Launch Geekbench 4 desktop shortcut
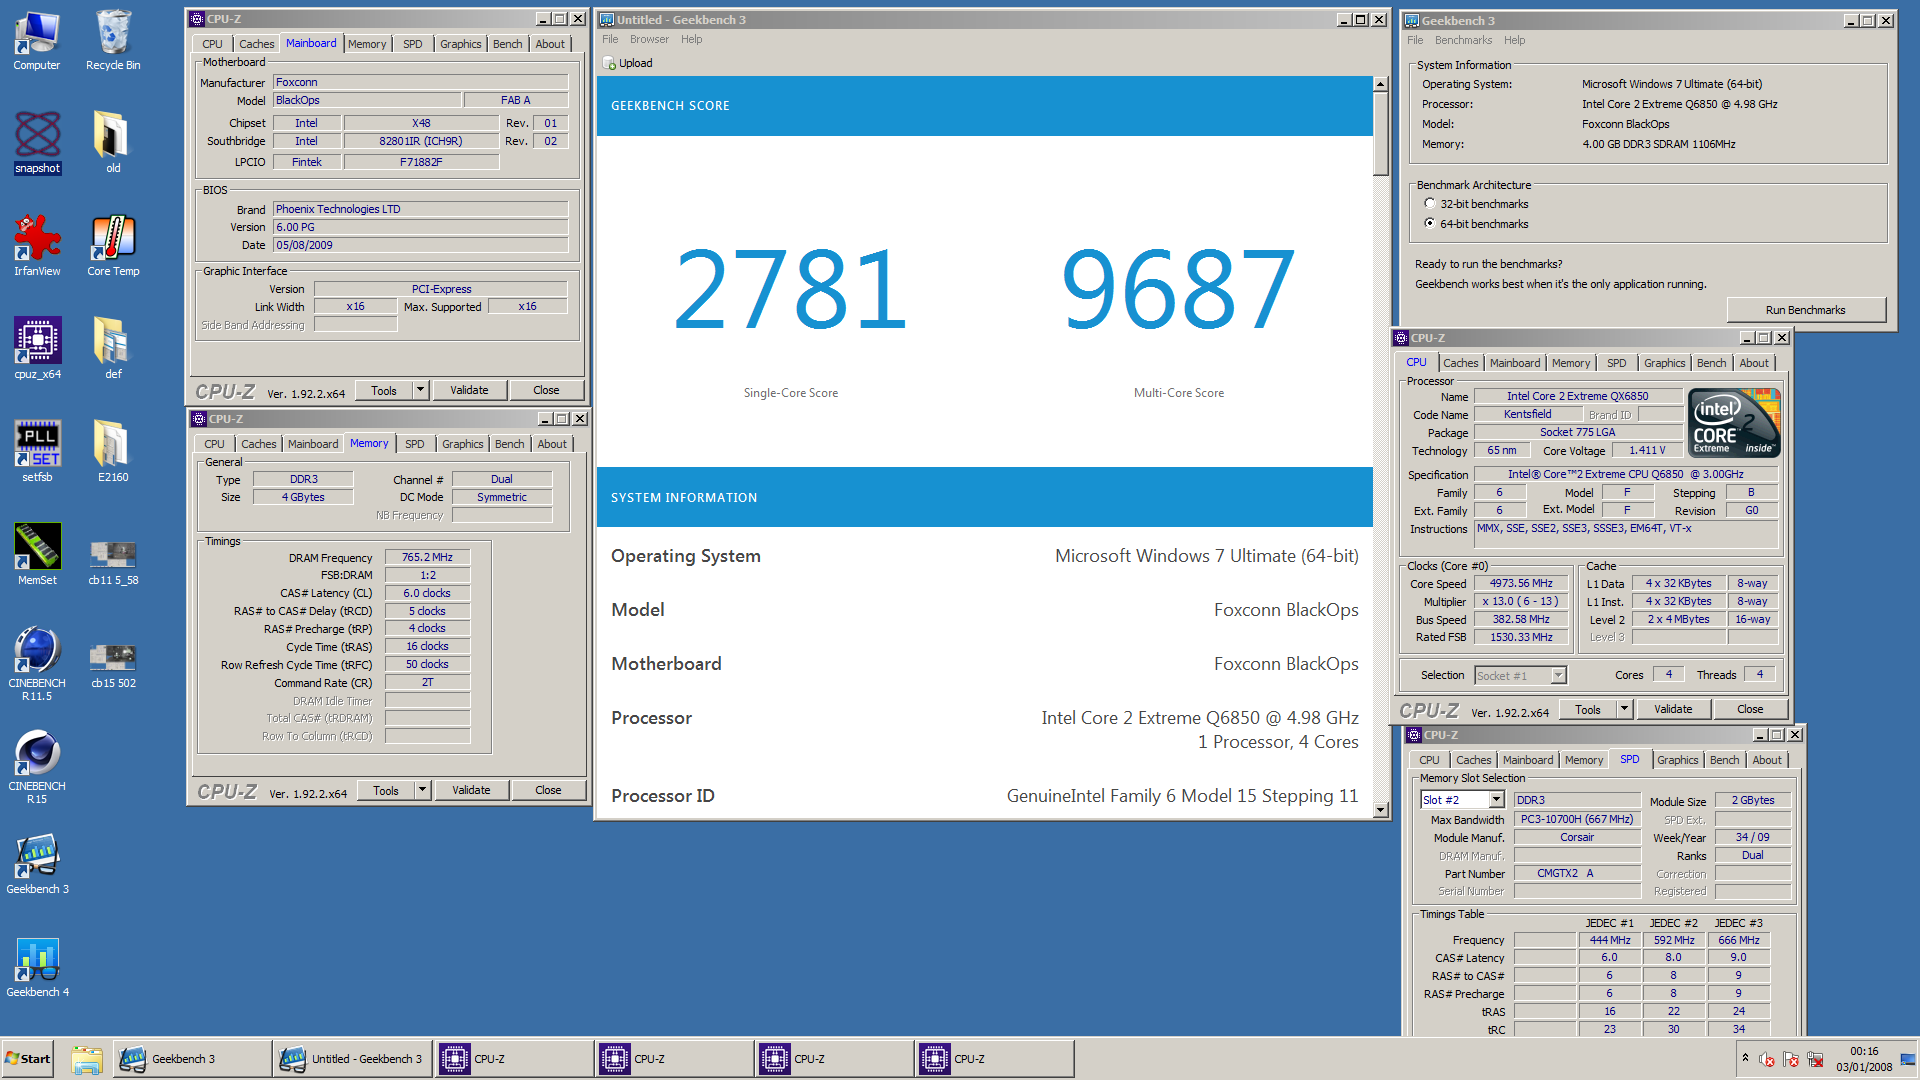 coord(37,968)
